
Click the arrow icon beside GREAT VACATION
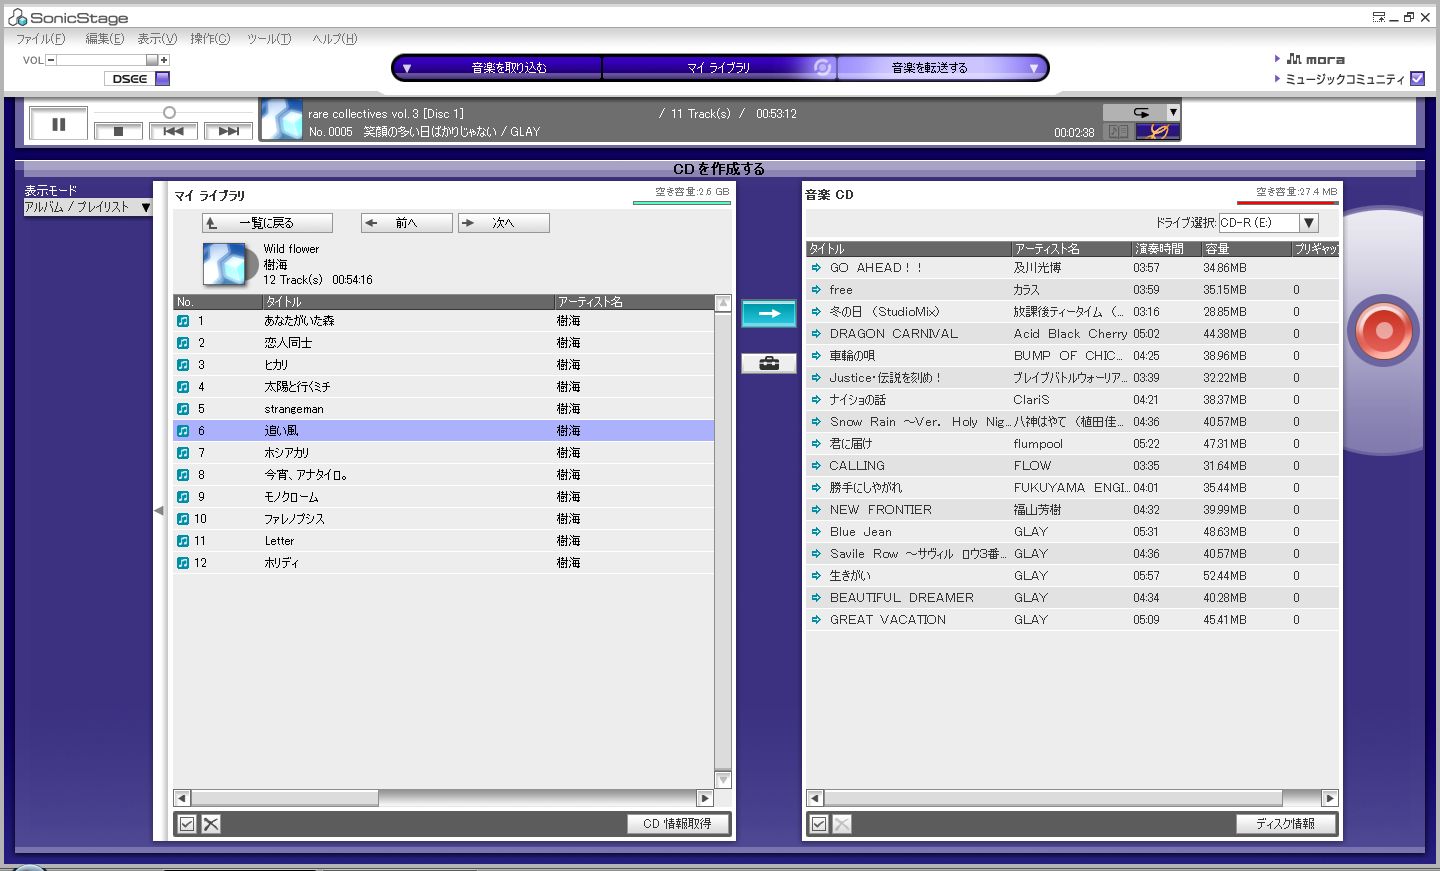[x=816, y=620]
